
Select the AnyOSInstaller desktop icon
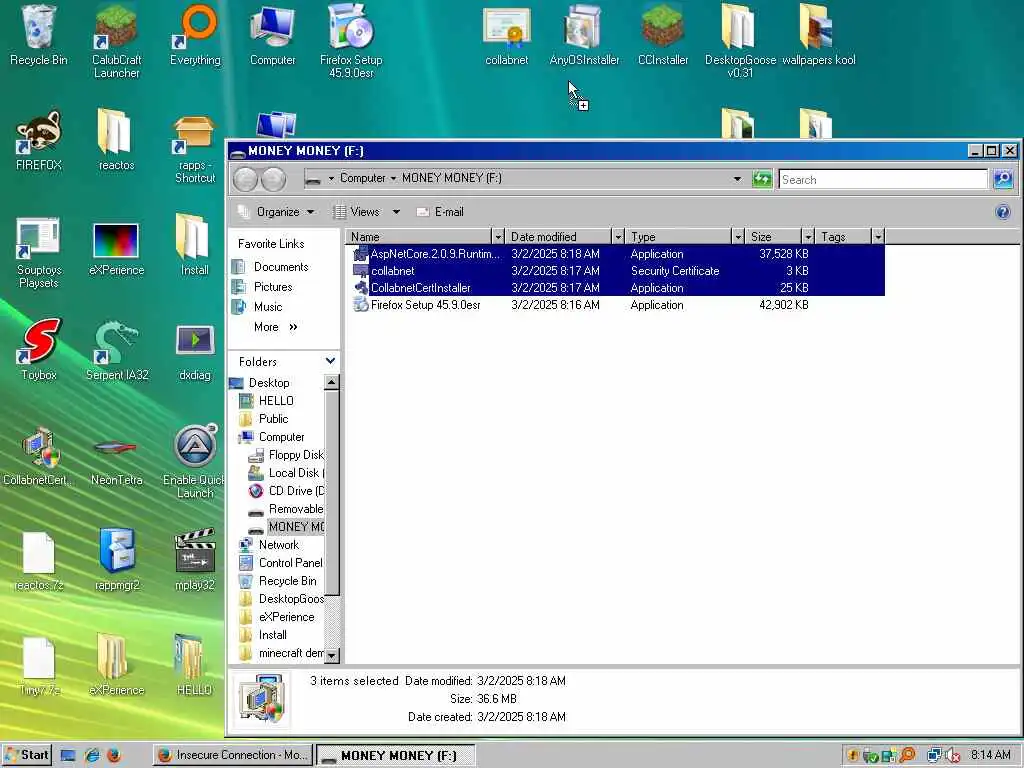pos(584,36)
